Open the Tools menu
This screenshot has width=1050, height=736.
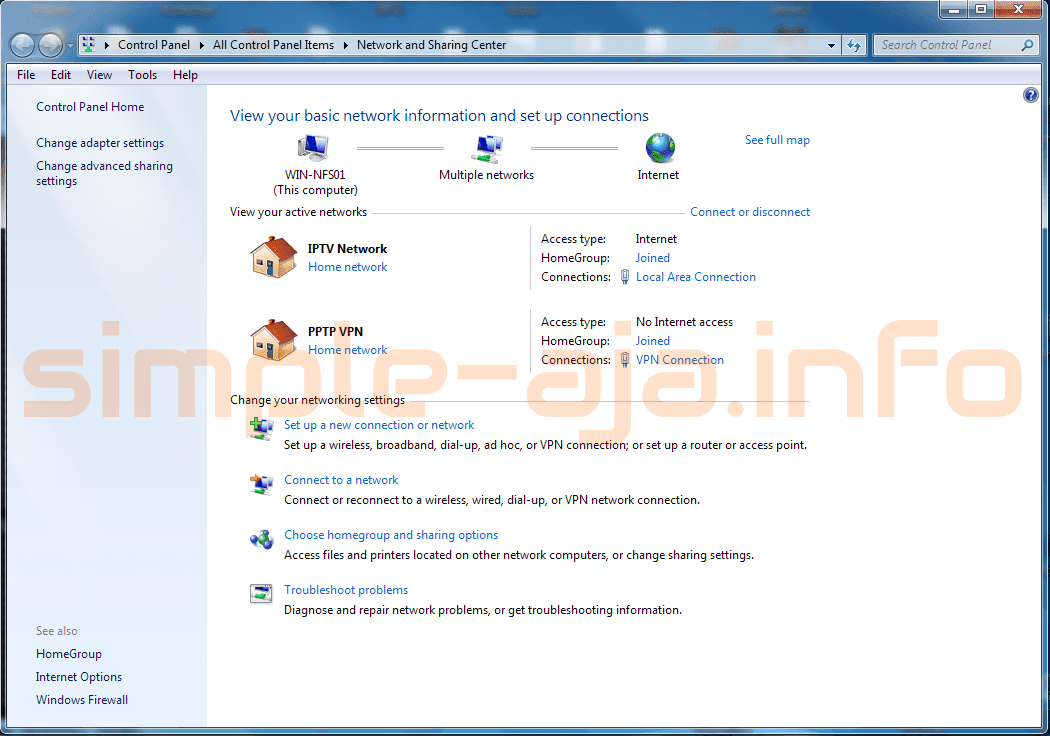[143, 75]
